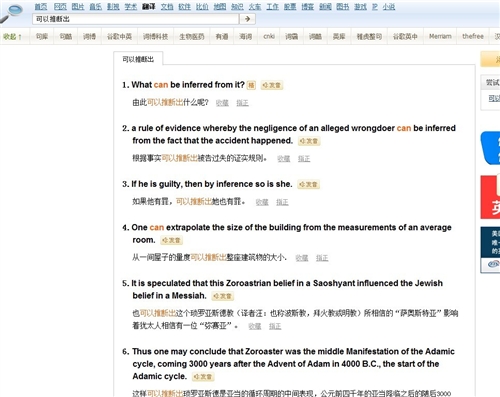Viewport: 500px width, 397px height.
Task: Switch to the 词霸 source tab
Action: coord(292,37)
